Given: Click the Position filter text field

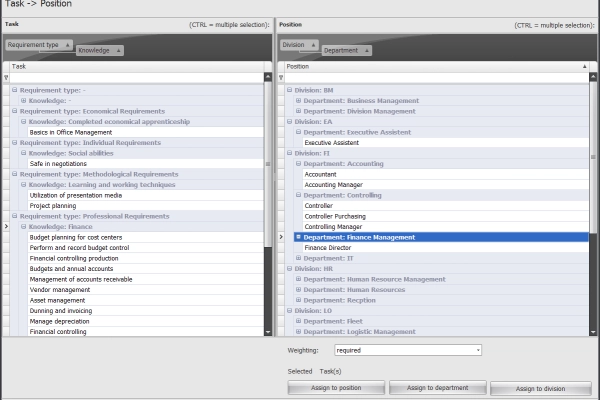Looking at the screenshot, I should click(x=437, y=78).
